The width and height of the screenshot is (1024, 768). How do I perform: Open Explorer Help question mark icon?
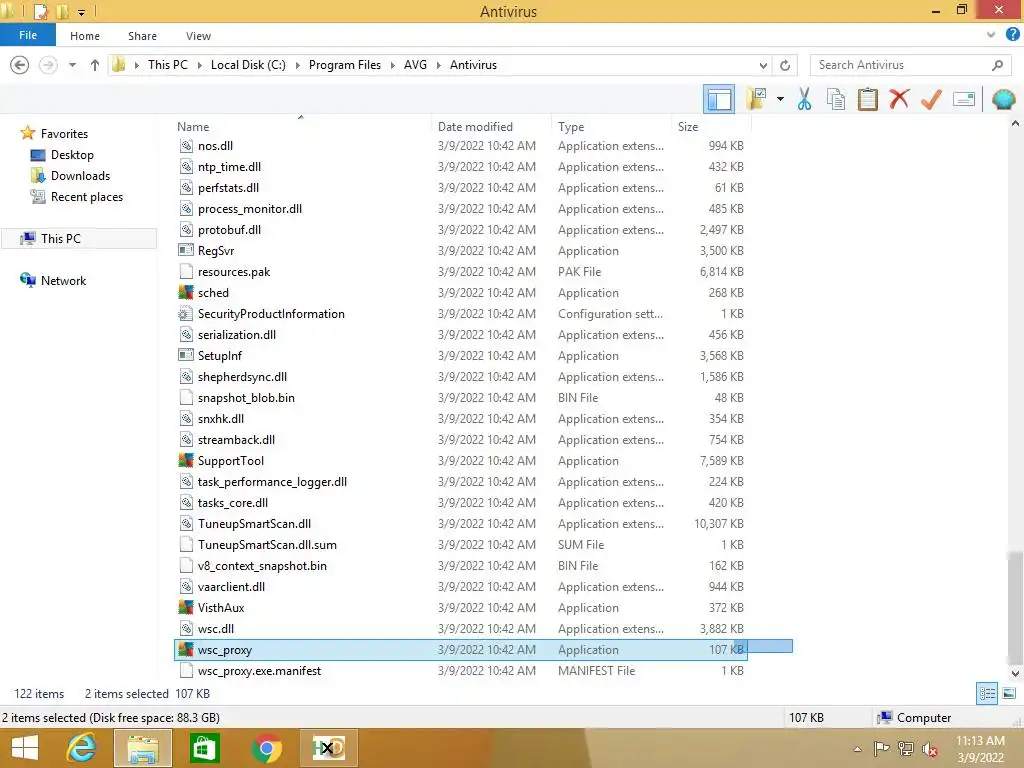[x=1013, y=35]
